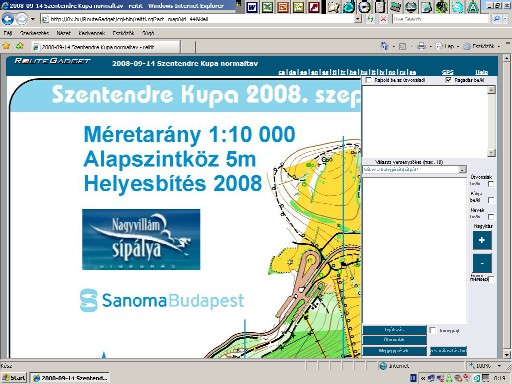
Task: Open the search provider dropdown arrow
Action: pos(506,19)
